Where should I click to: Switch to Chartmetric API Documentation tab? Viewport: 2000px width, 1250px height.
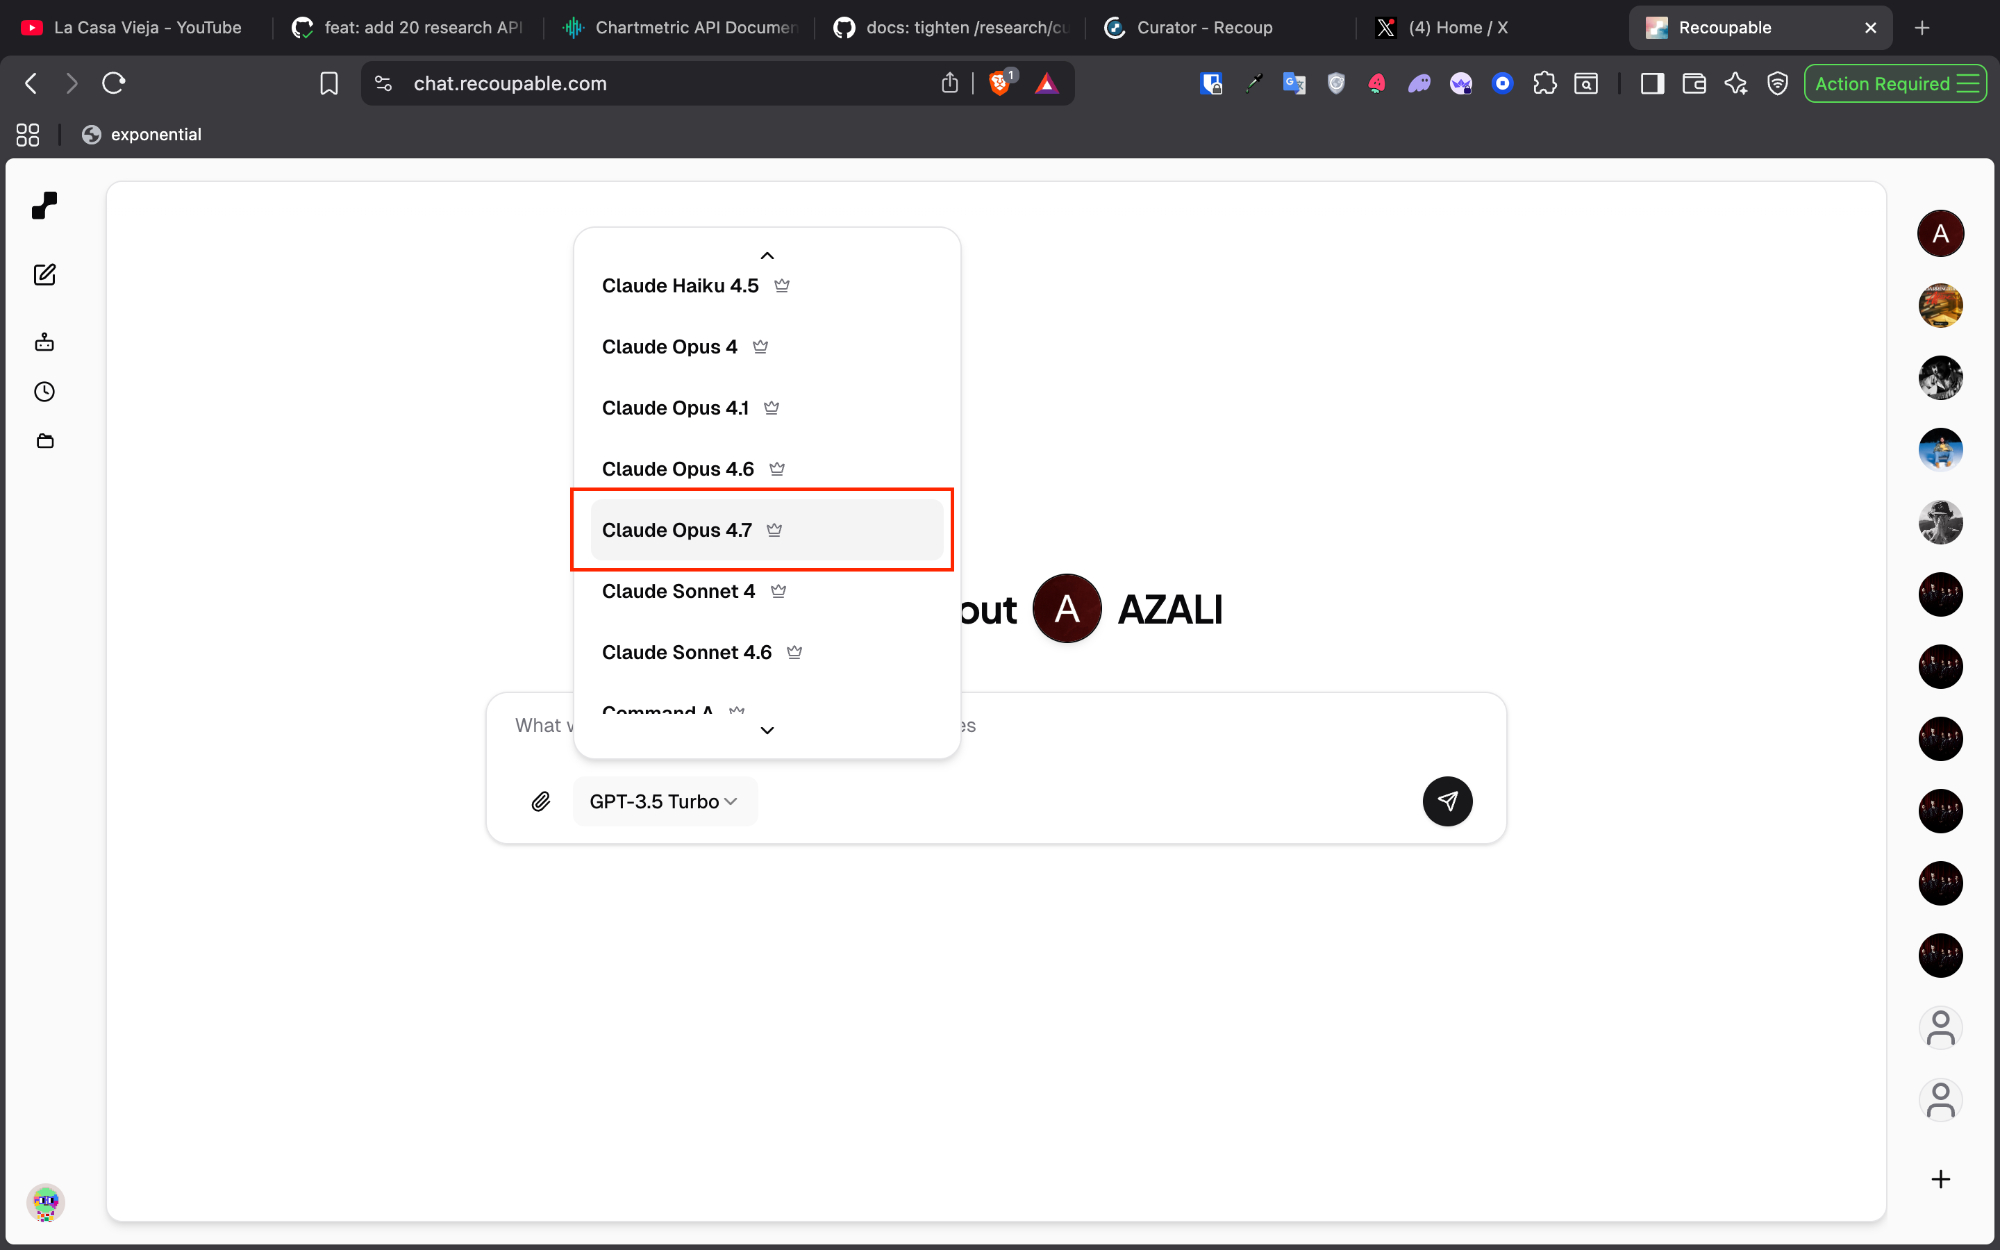680,28
